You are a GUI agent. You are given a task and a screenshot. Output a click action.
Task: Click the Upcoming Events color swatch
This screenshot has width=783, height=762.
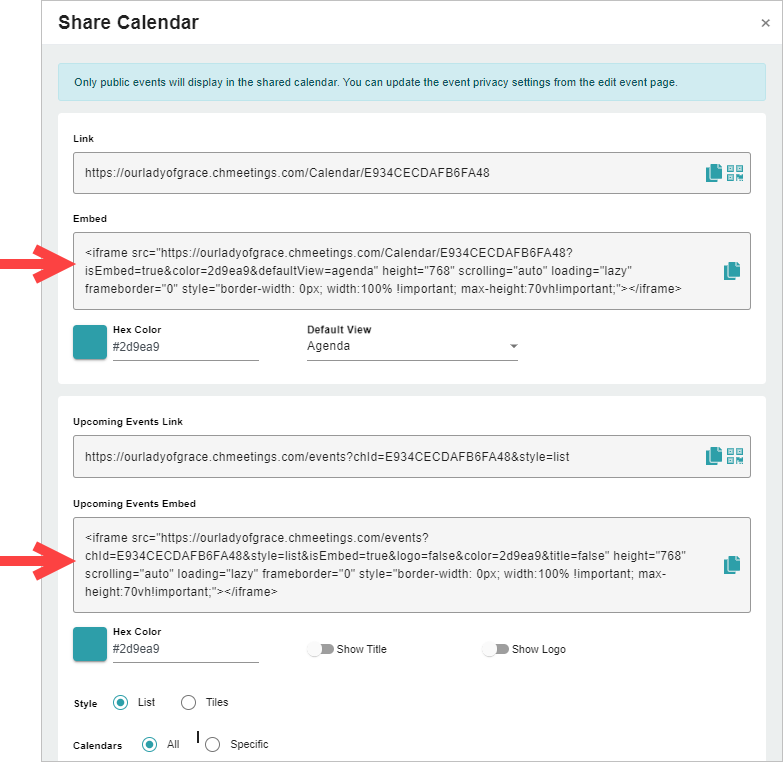click(90, 644)
